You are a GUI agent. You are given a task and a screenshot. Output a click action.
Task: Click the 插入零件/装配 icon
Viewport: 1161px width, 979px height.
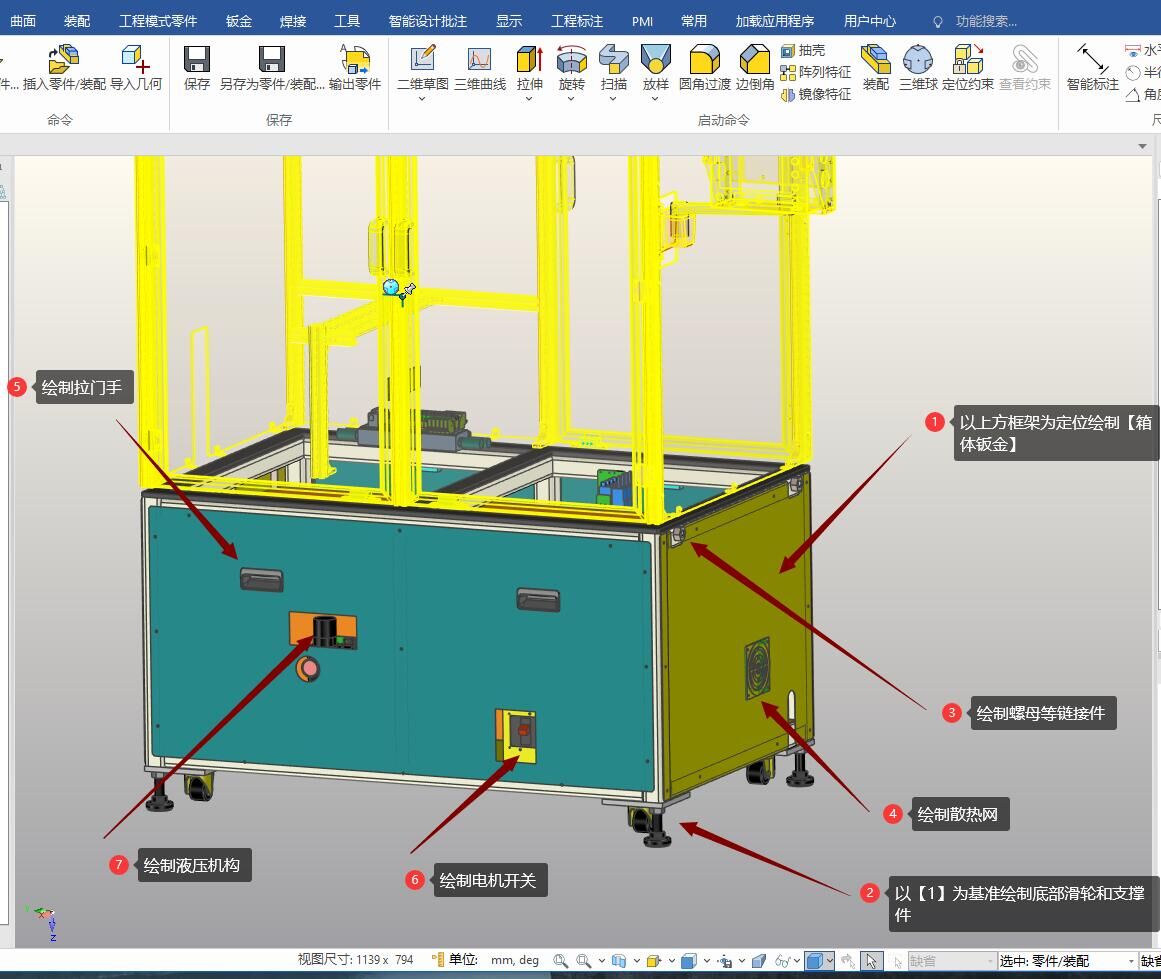(64, 62)
